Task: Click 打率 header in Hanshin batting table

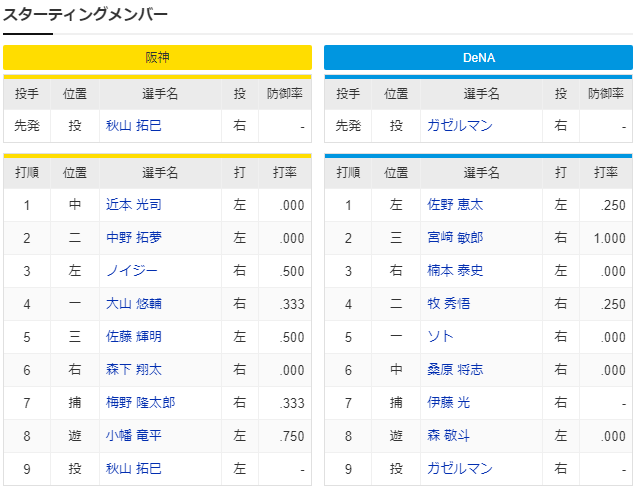Action: (x=285, y=173)
